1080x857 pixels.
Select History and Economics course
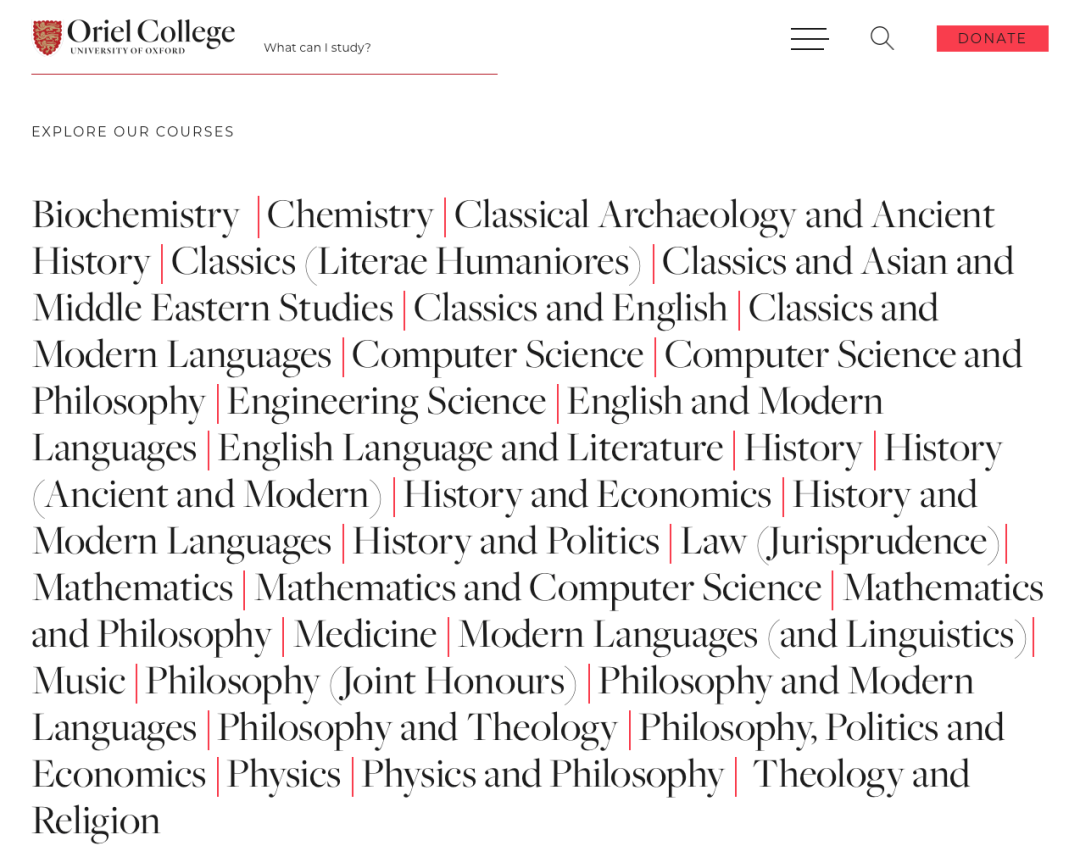pyautogui.click(x=586, y=494)
